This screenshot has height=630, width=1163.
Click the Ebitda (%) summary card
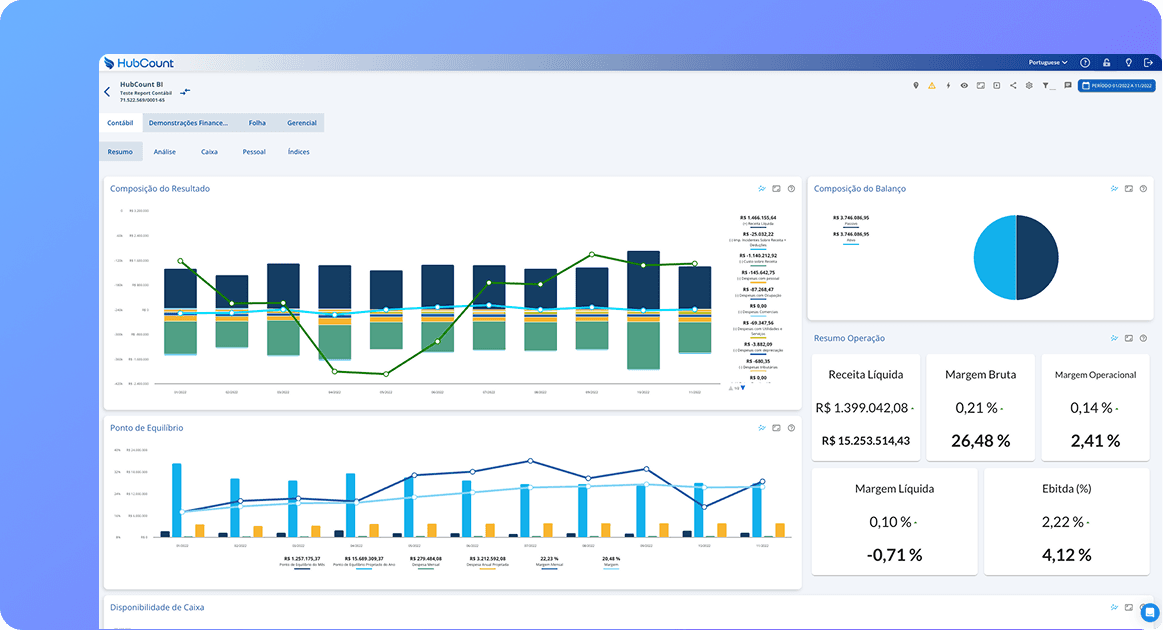(x=1067, y=522)
